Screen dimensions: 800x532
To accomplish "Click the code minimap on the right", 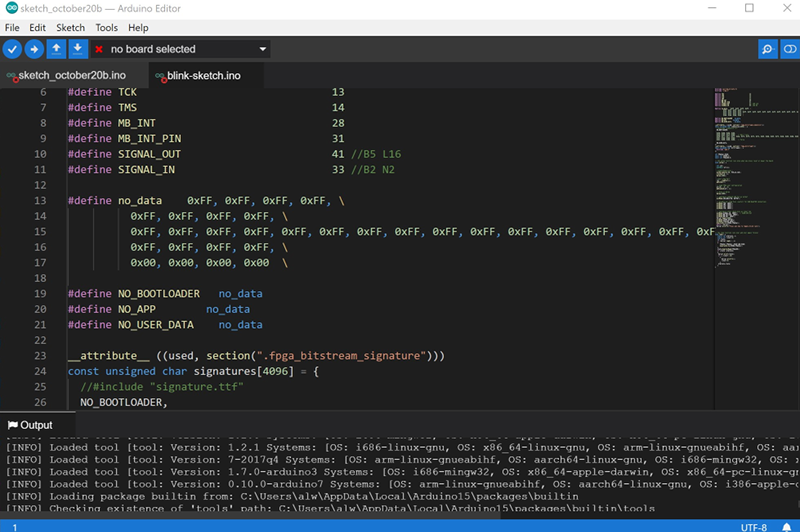I will 745,180.
